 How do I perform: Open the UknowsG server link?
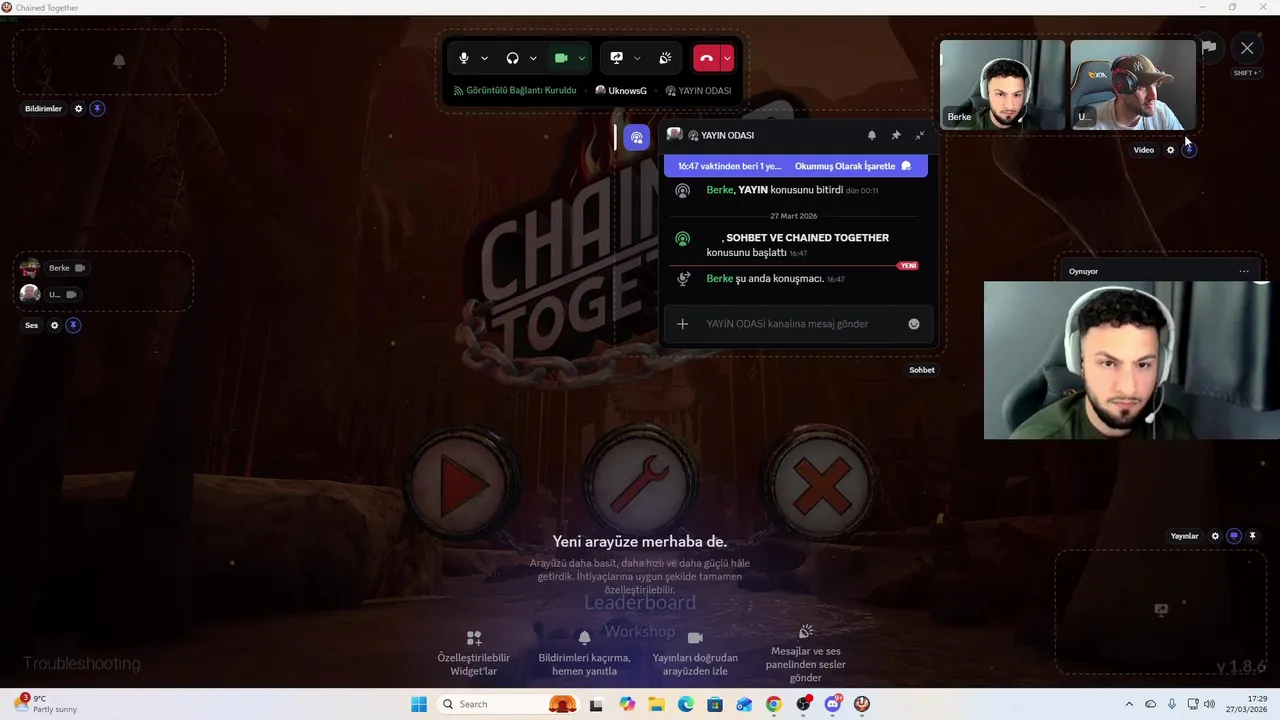(621, 90)
